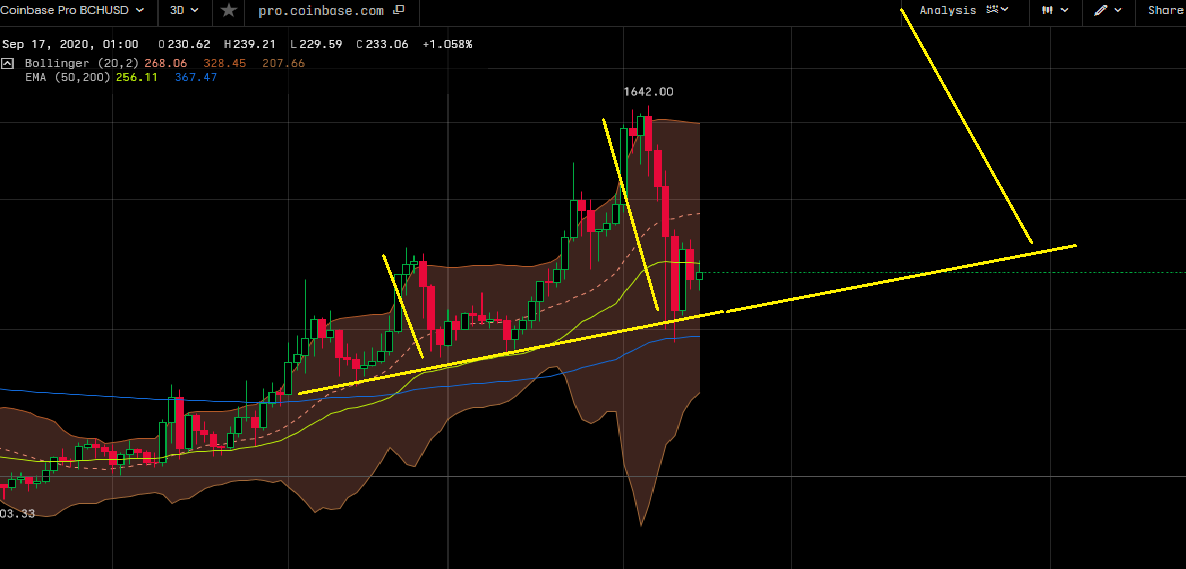
Task: Open the pencil drawing tools dropdown
Action: tap(1108, 11)
